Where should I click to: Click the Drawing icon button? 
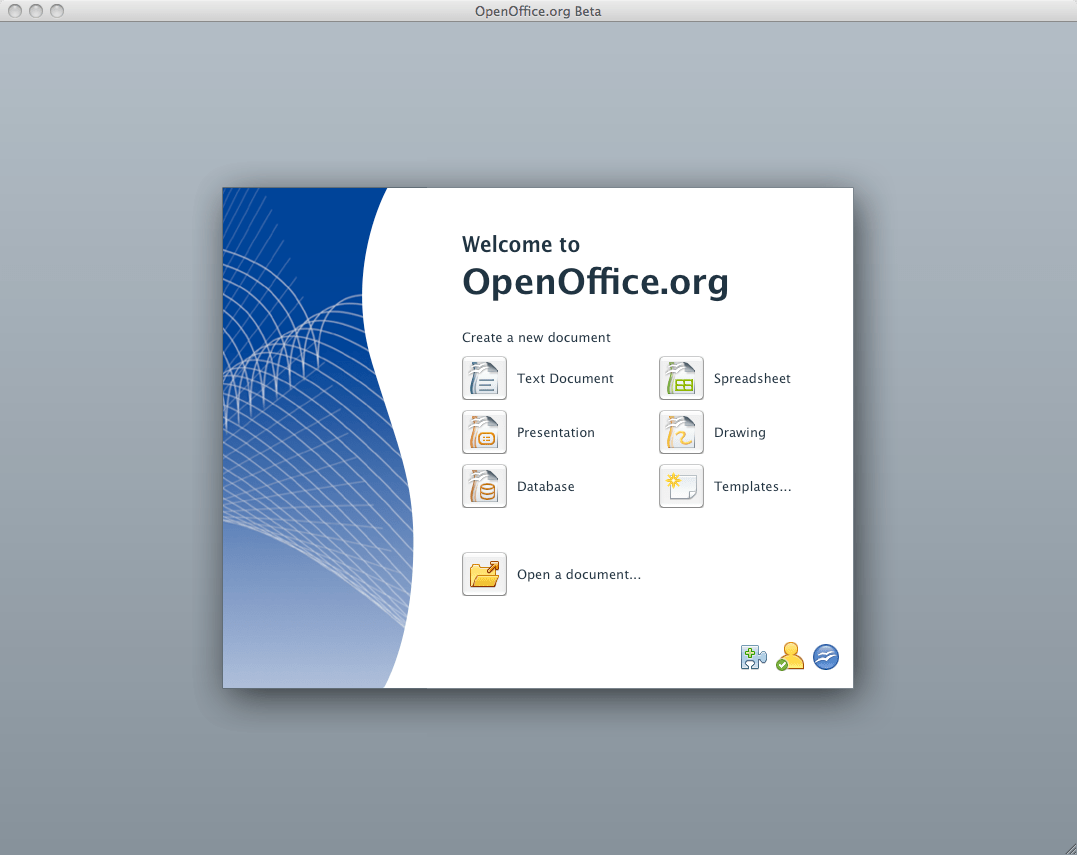pyautogui.click(x=681, y=432)
